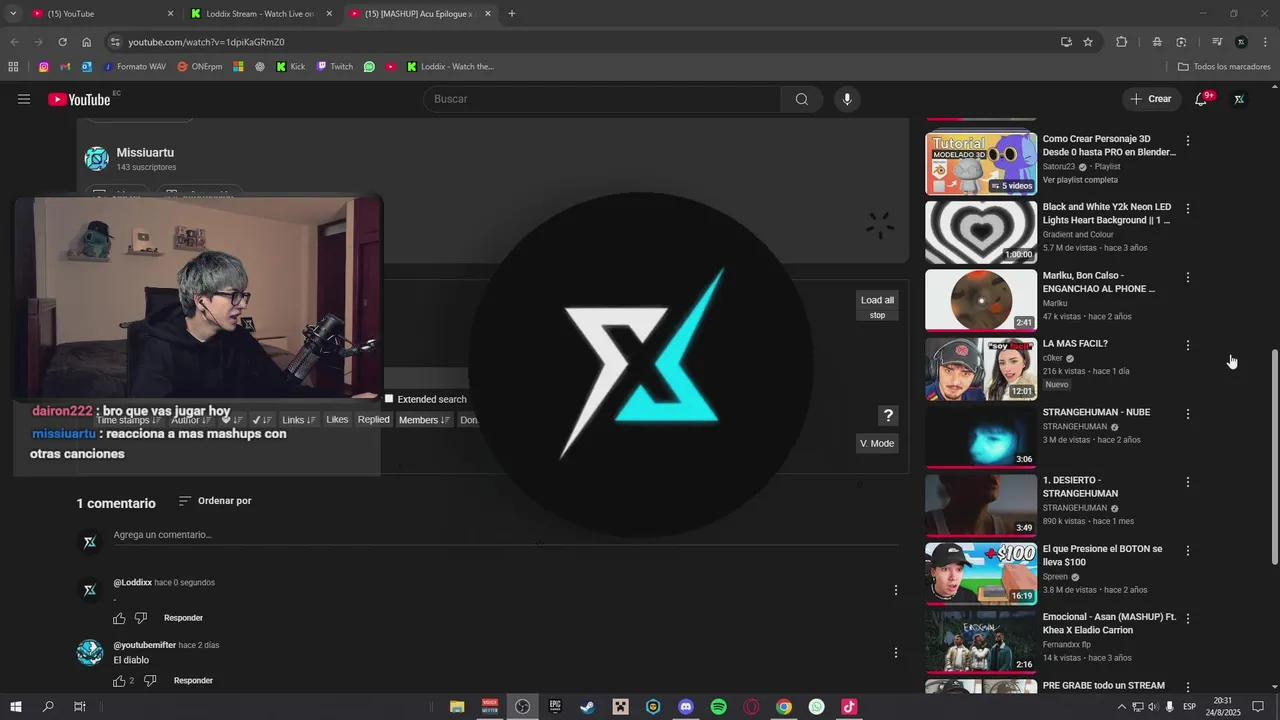Open the Members sort filter
Image resolution: width=1280 pixels, height=720 pixels.
click(424, 420)
